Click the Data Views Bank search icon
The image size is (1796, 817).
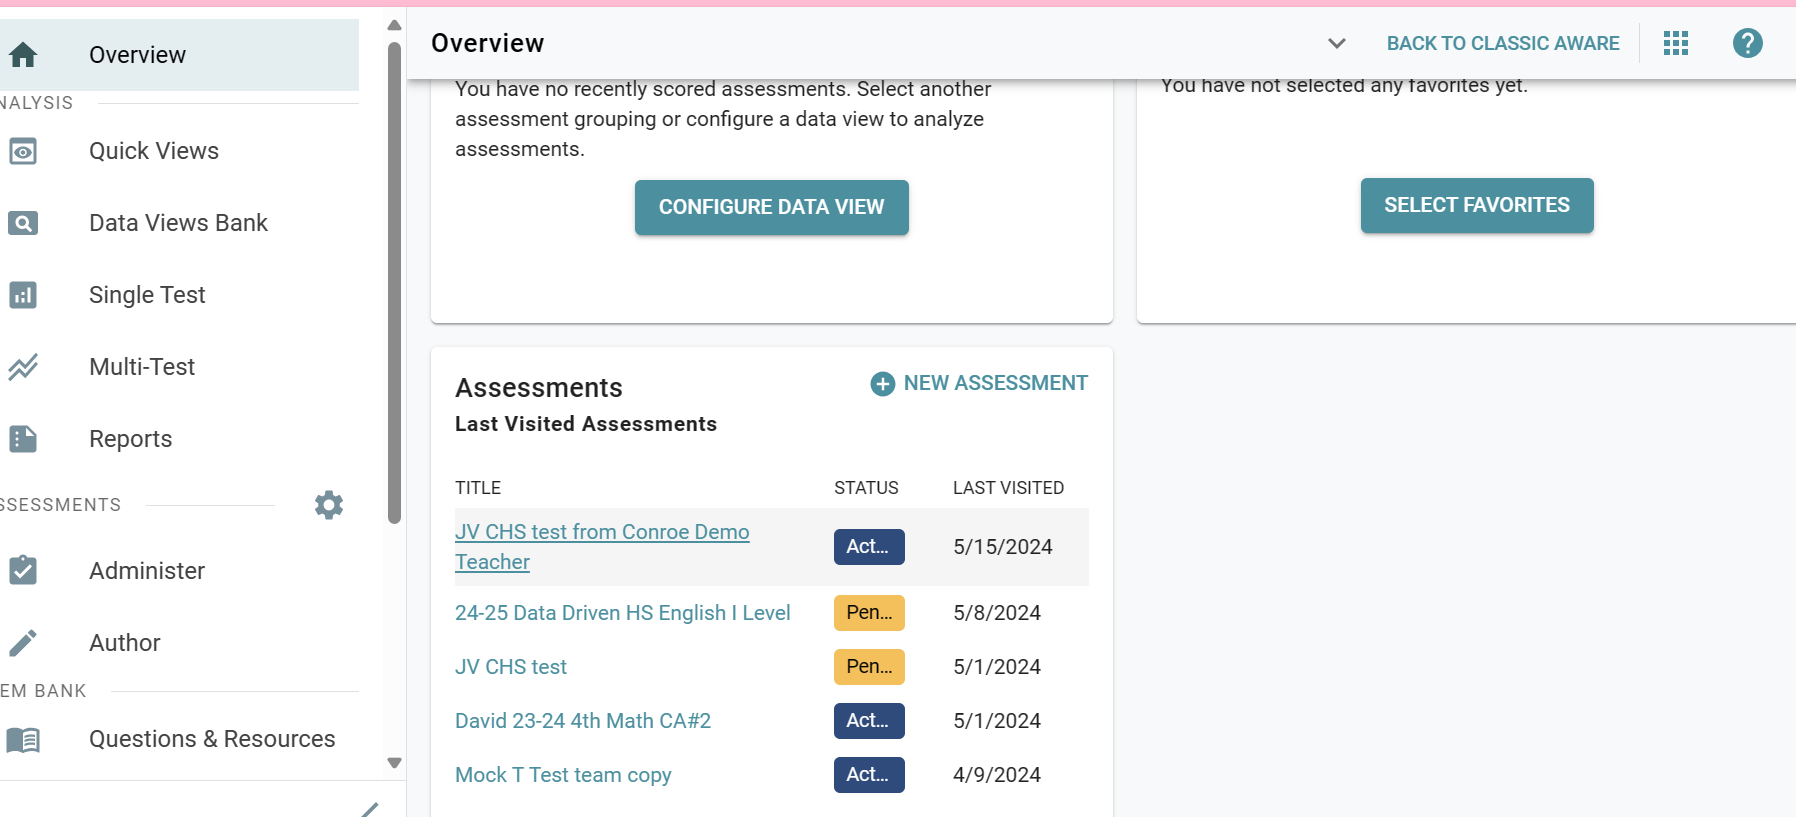pyautogui.click(x=23, y=223)
